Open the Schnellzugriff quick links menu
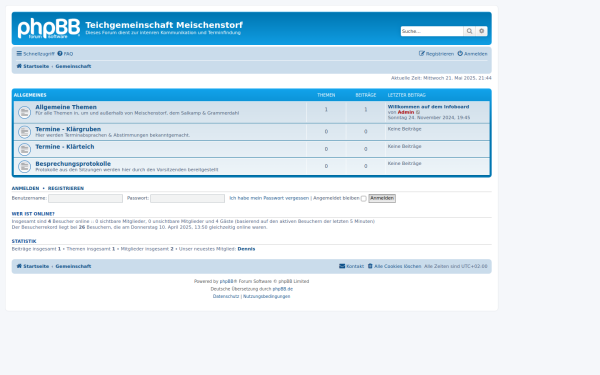This screenshot has height=375, width=600. (36, 54)
